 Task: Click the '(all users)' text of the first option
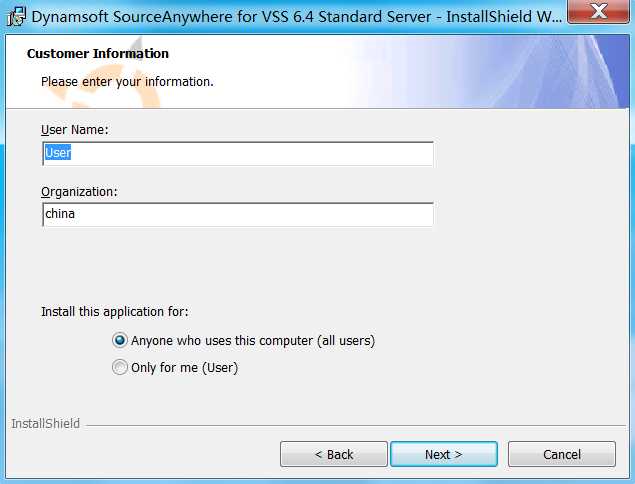click(346, 341)
